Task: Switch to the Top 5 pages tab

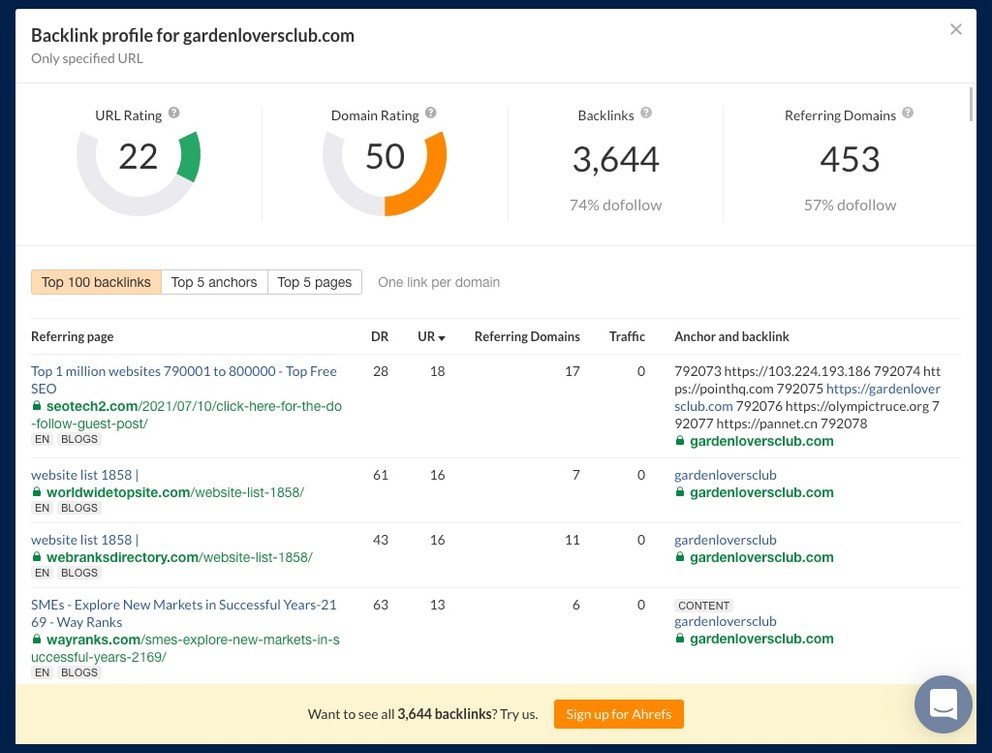Action: pyautogui.click(x=314, y=282)
